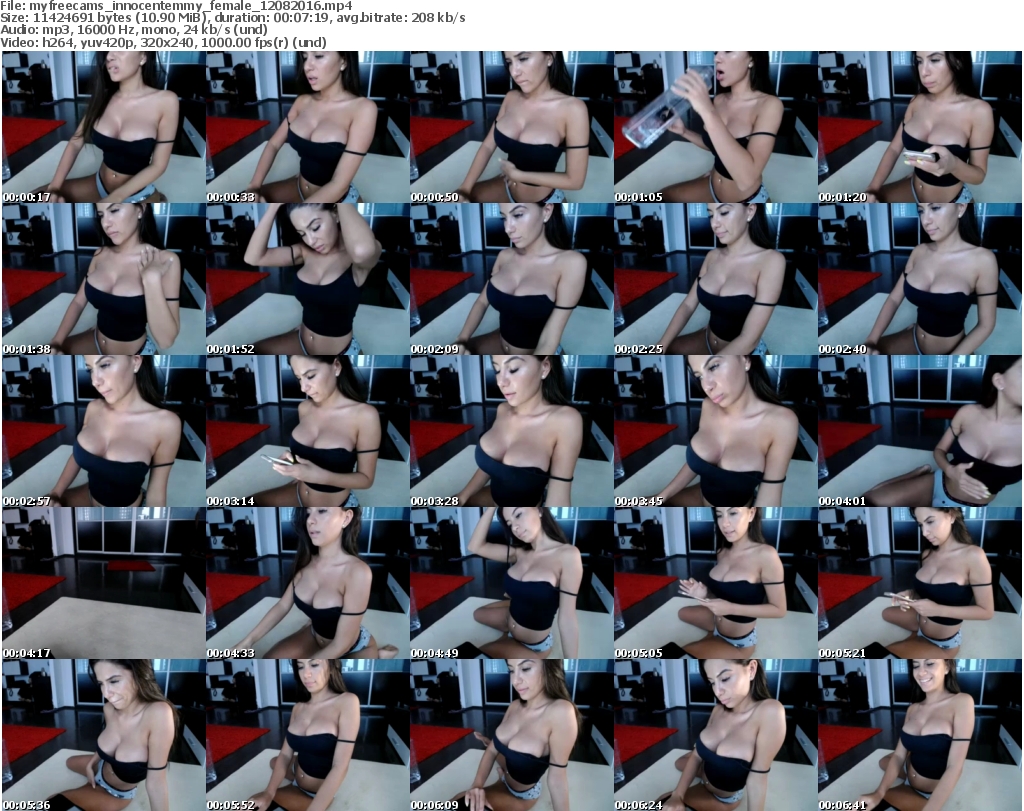The height and width of the screenshot is (811, 1024).
Task: Click the 'Size: 11424691 bytes' info line
Action: 232,18
